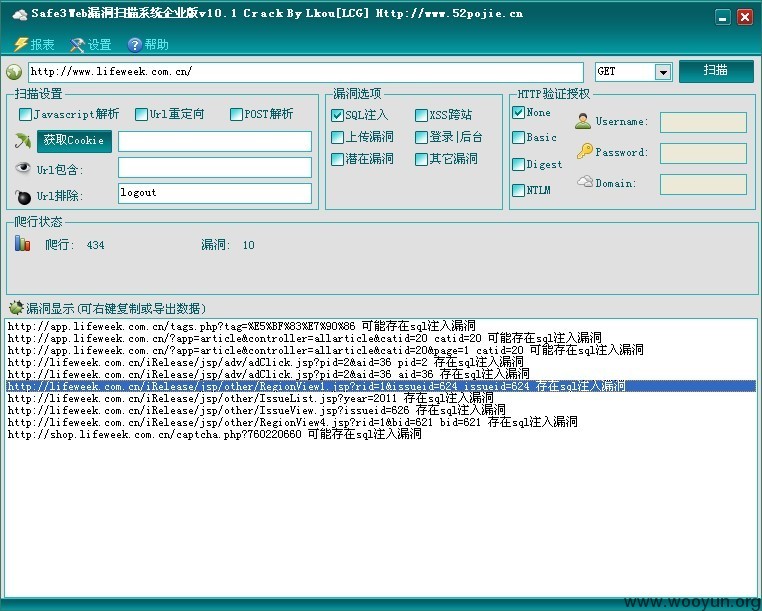
Task: Click the Password input field
Action: (x=703, y=153)
